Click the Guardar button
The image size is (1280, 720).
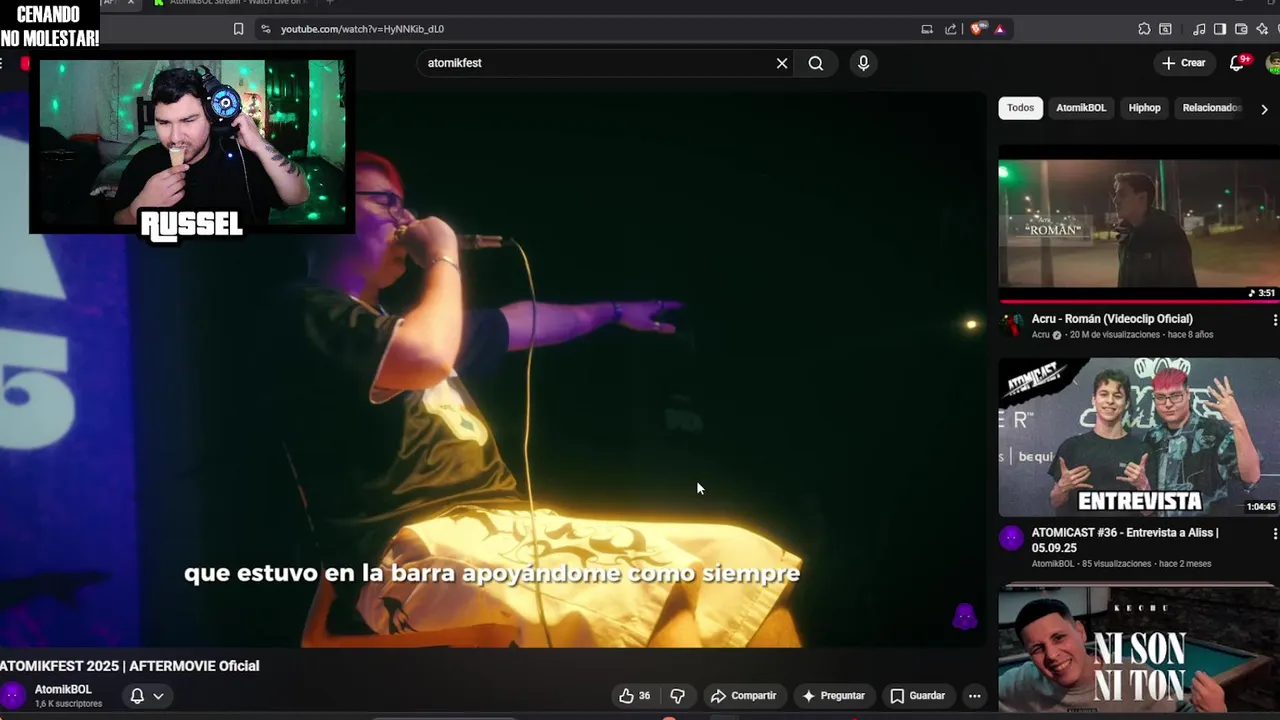[x=917, y=696]
